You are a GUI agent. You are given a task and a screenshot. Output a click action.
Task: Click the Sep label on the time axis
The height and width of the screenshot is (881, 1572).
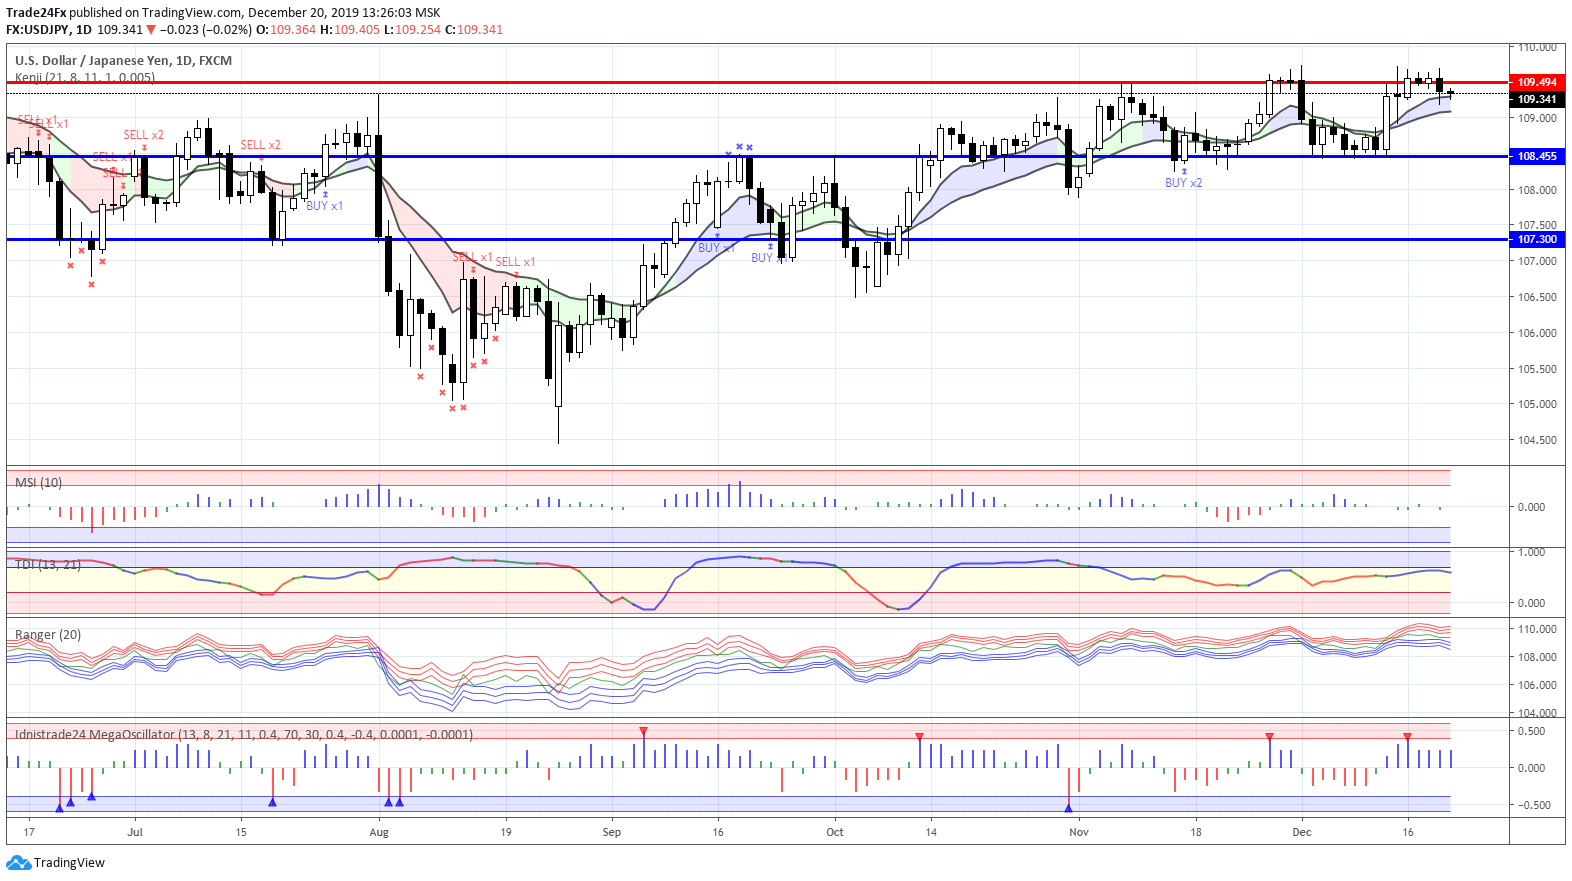612,832
